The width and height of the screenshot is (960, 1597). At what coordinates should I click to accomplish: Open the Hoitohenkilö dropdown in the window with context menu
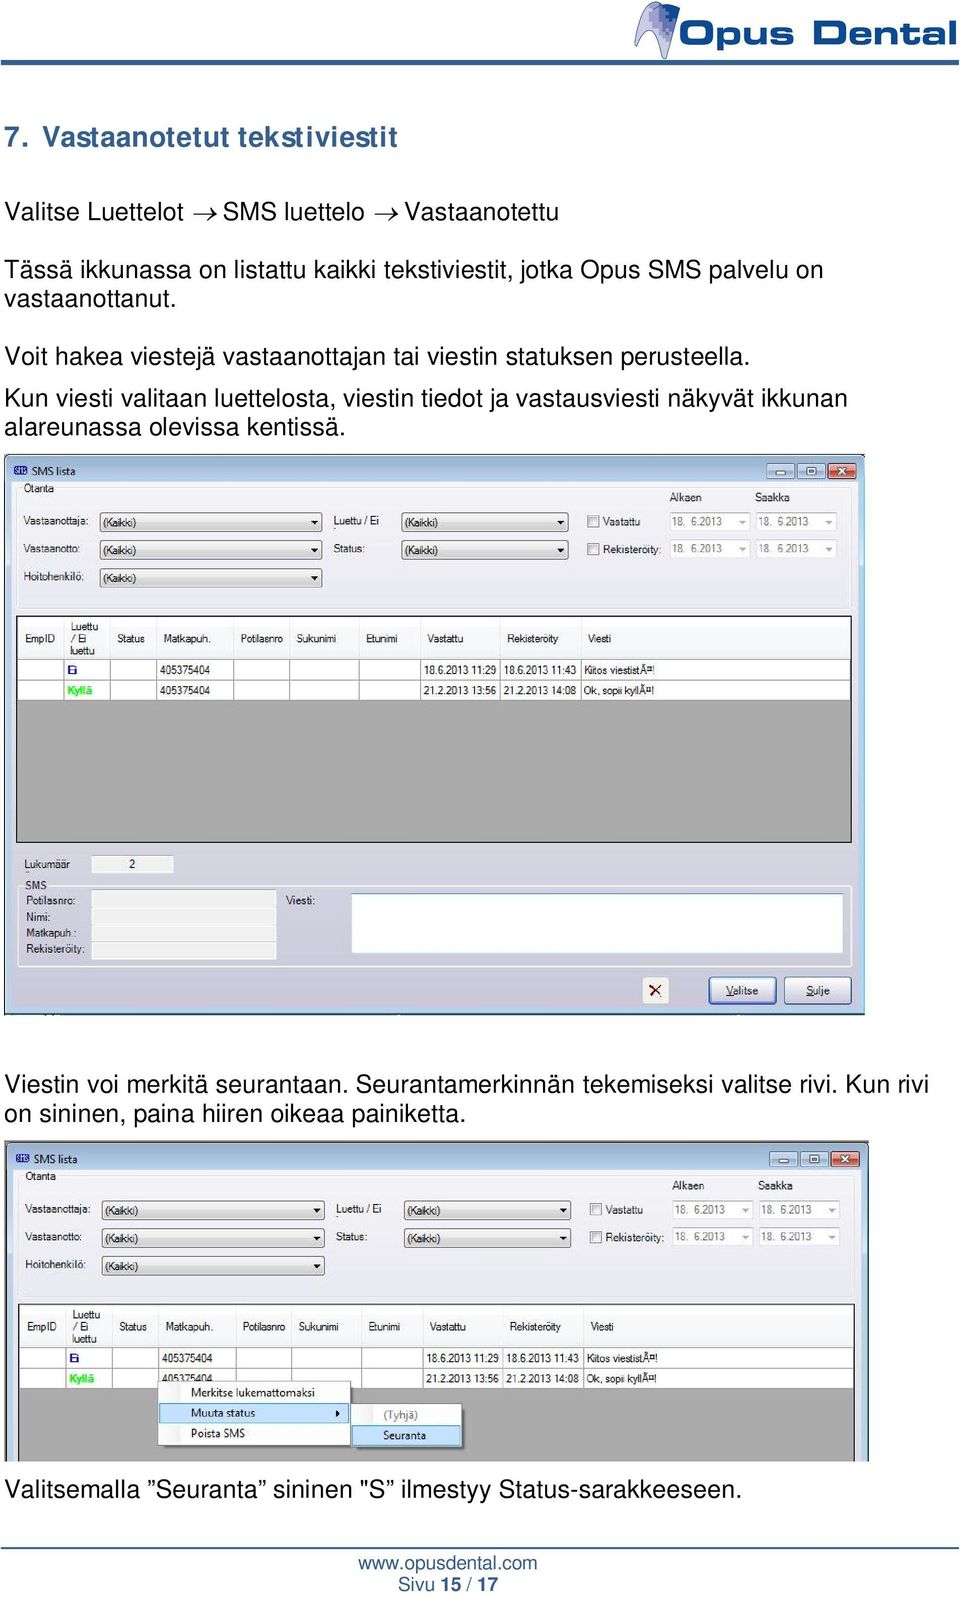(x=214, y=1266)
